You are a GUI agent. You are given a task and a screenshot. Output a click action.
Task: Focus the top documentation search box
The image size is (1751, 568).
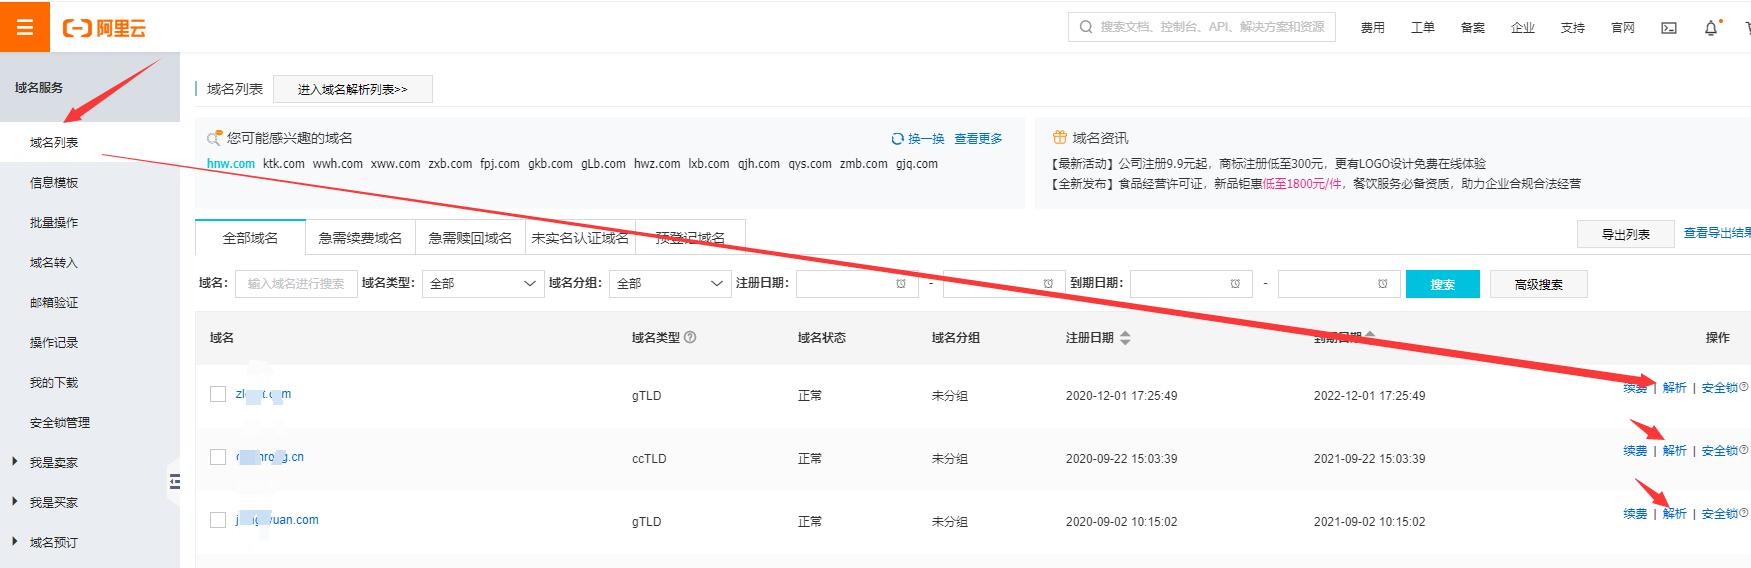click(1202, 27)
